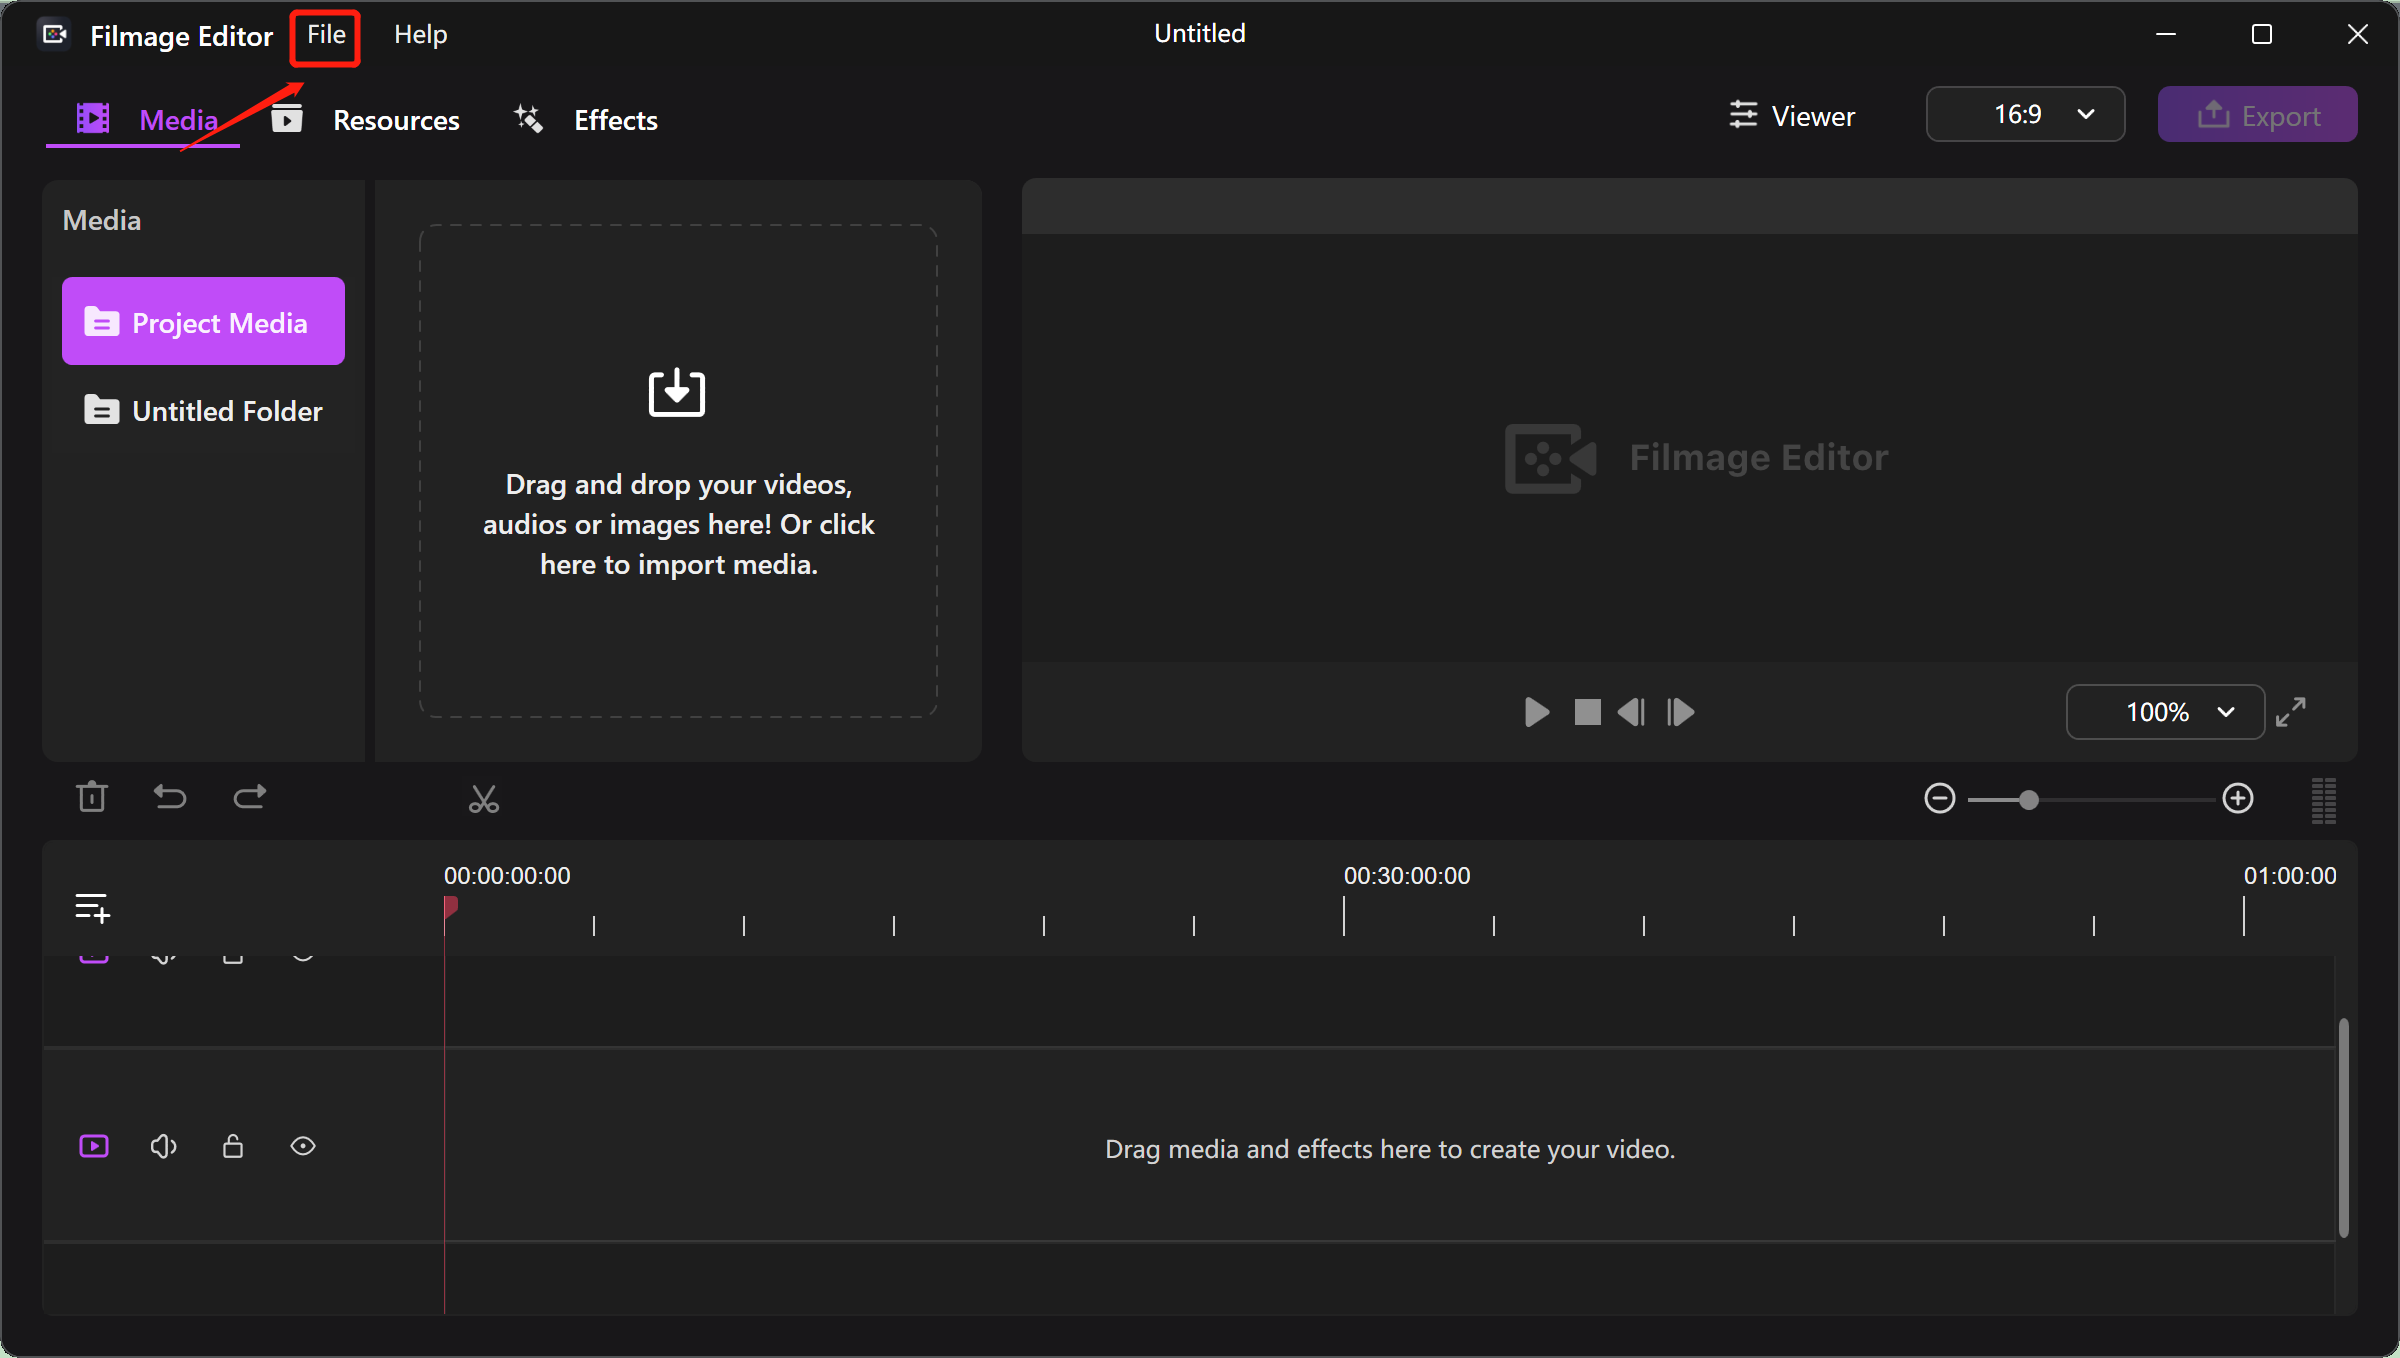Step back to previous frame
Viewport: 2400px width, 1358px height.
(1631, 712)
